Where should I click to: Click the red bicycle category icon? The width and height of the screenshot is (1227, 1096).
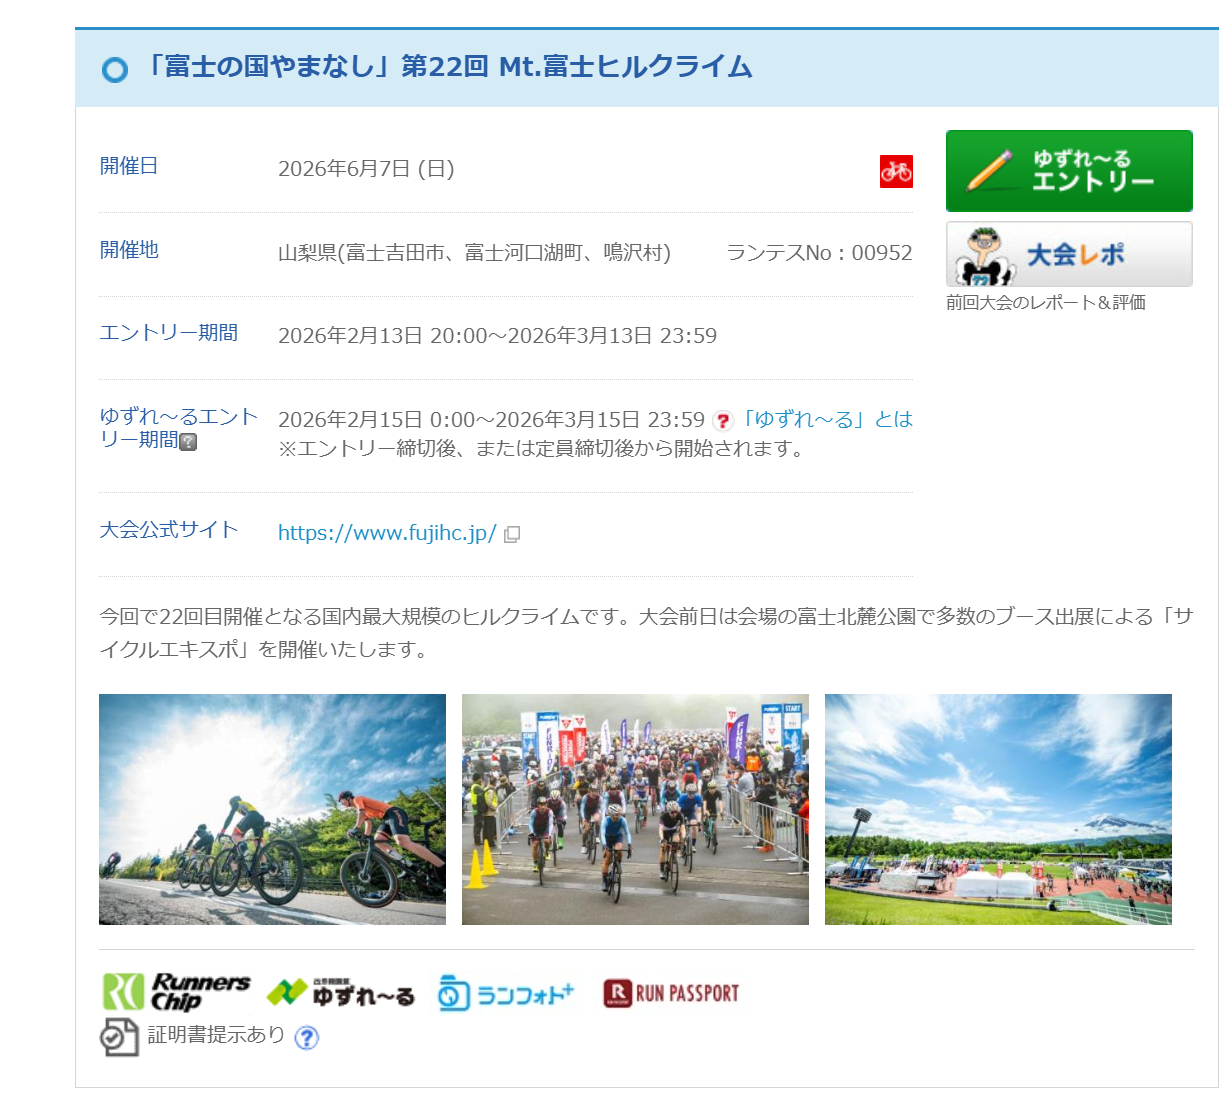coord(896,171)
